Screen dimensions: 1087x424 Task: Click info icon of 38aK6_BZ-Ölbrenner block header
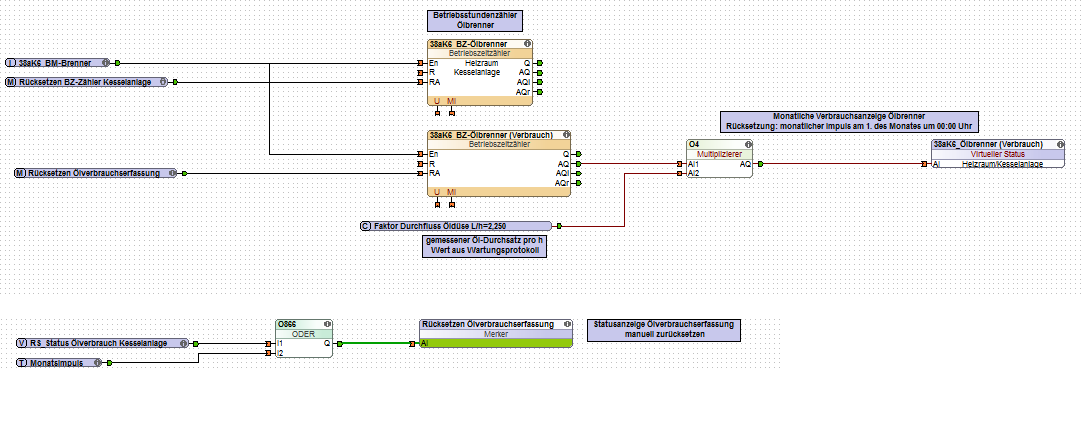(x=528, y=44)
